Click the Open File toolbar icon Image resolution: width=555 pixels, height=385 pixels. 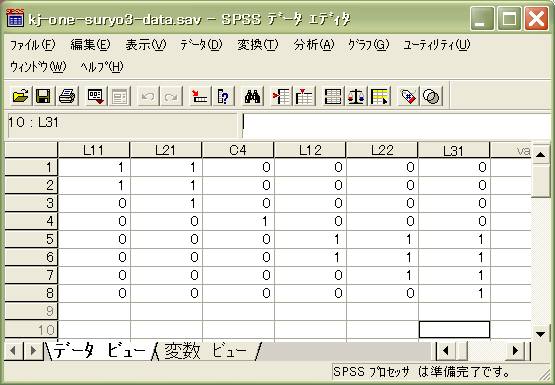pos(21,96)
